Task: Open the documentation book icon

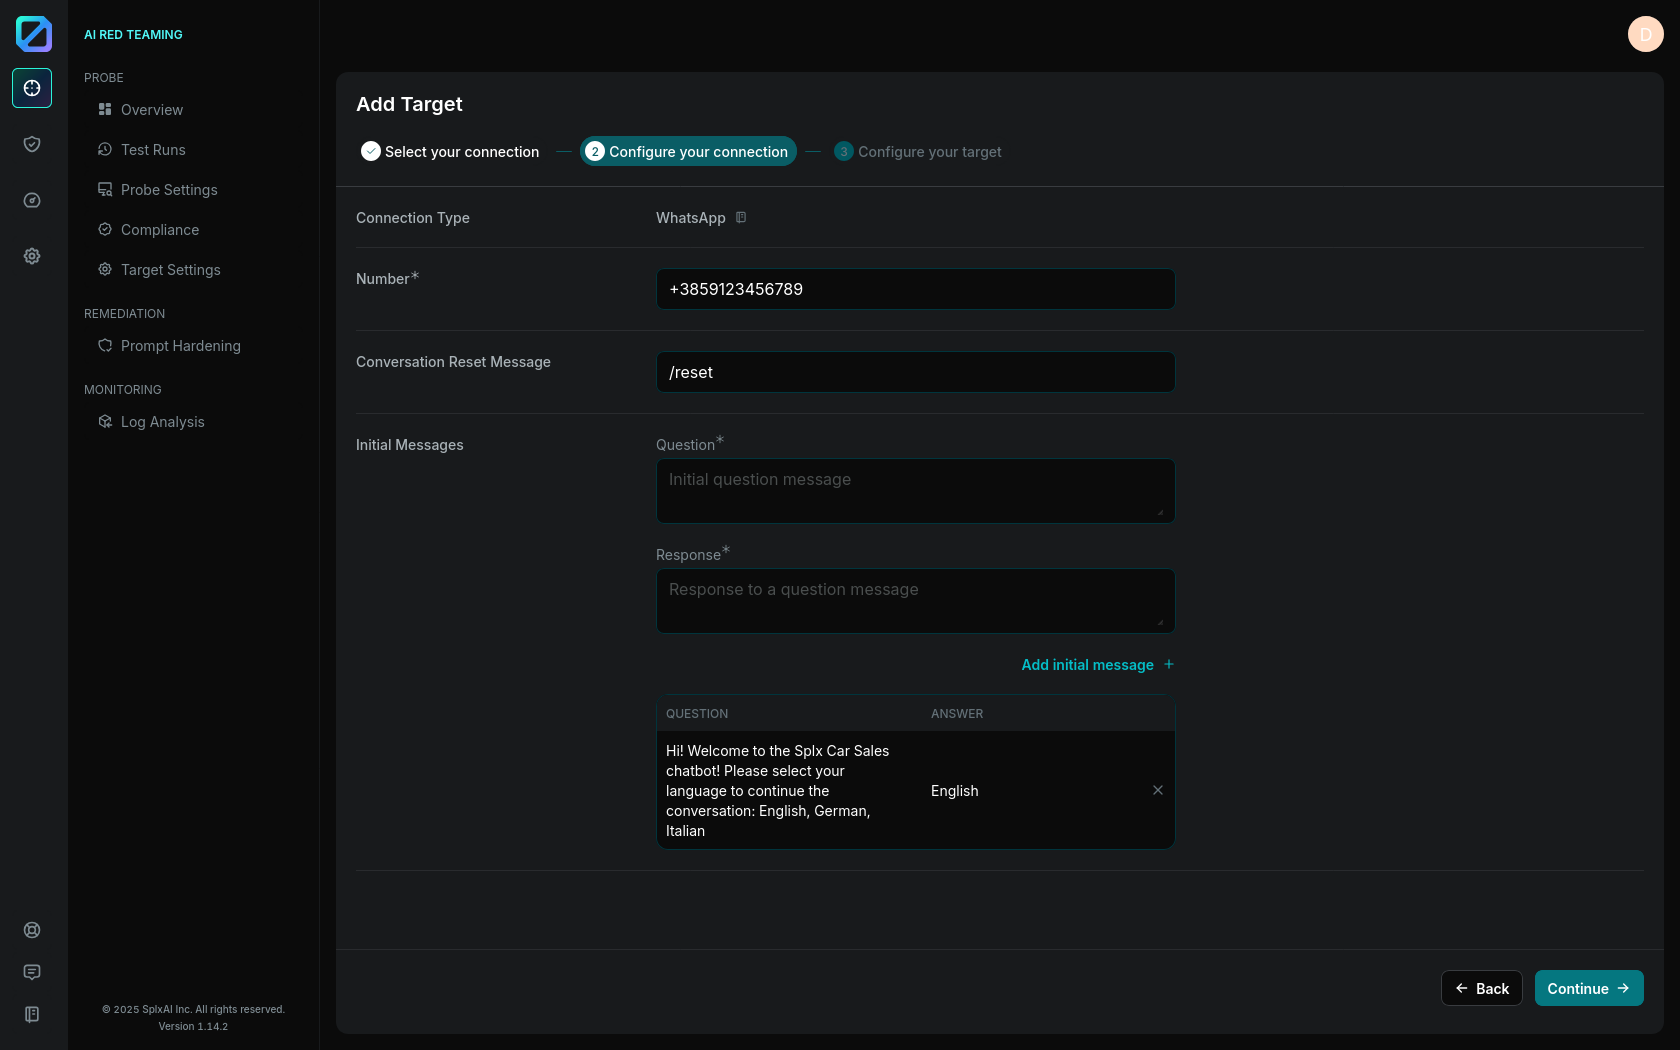Action: [x=32, y=1014]
